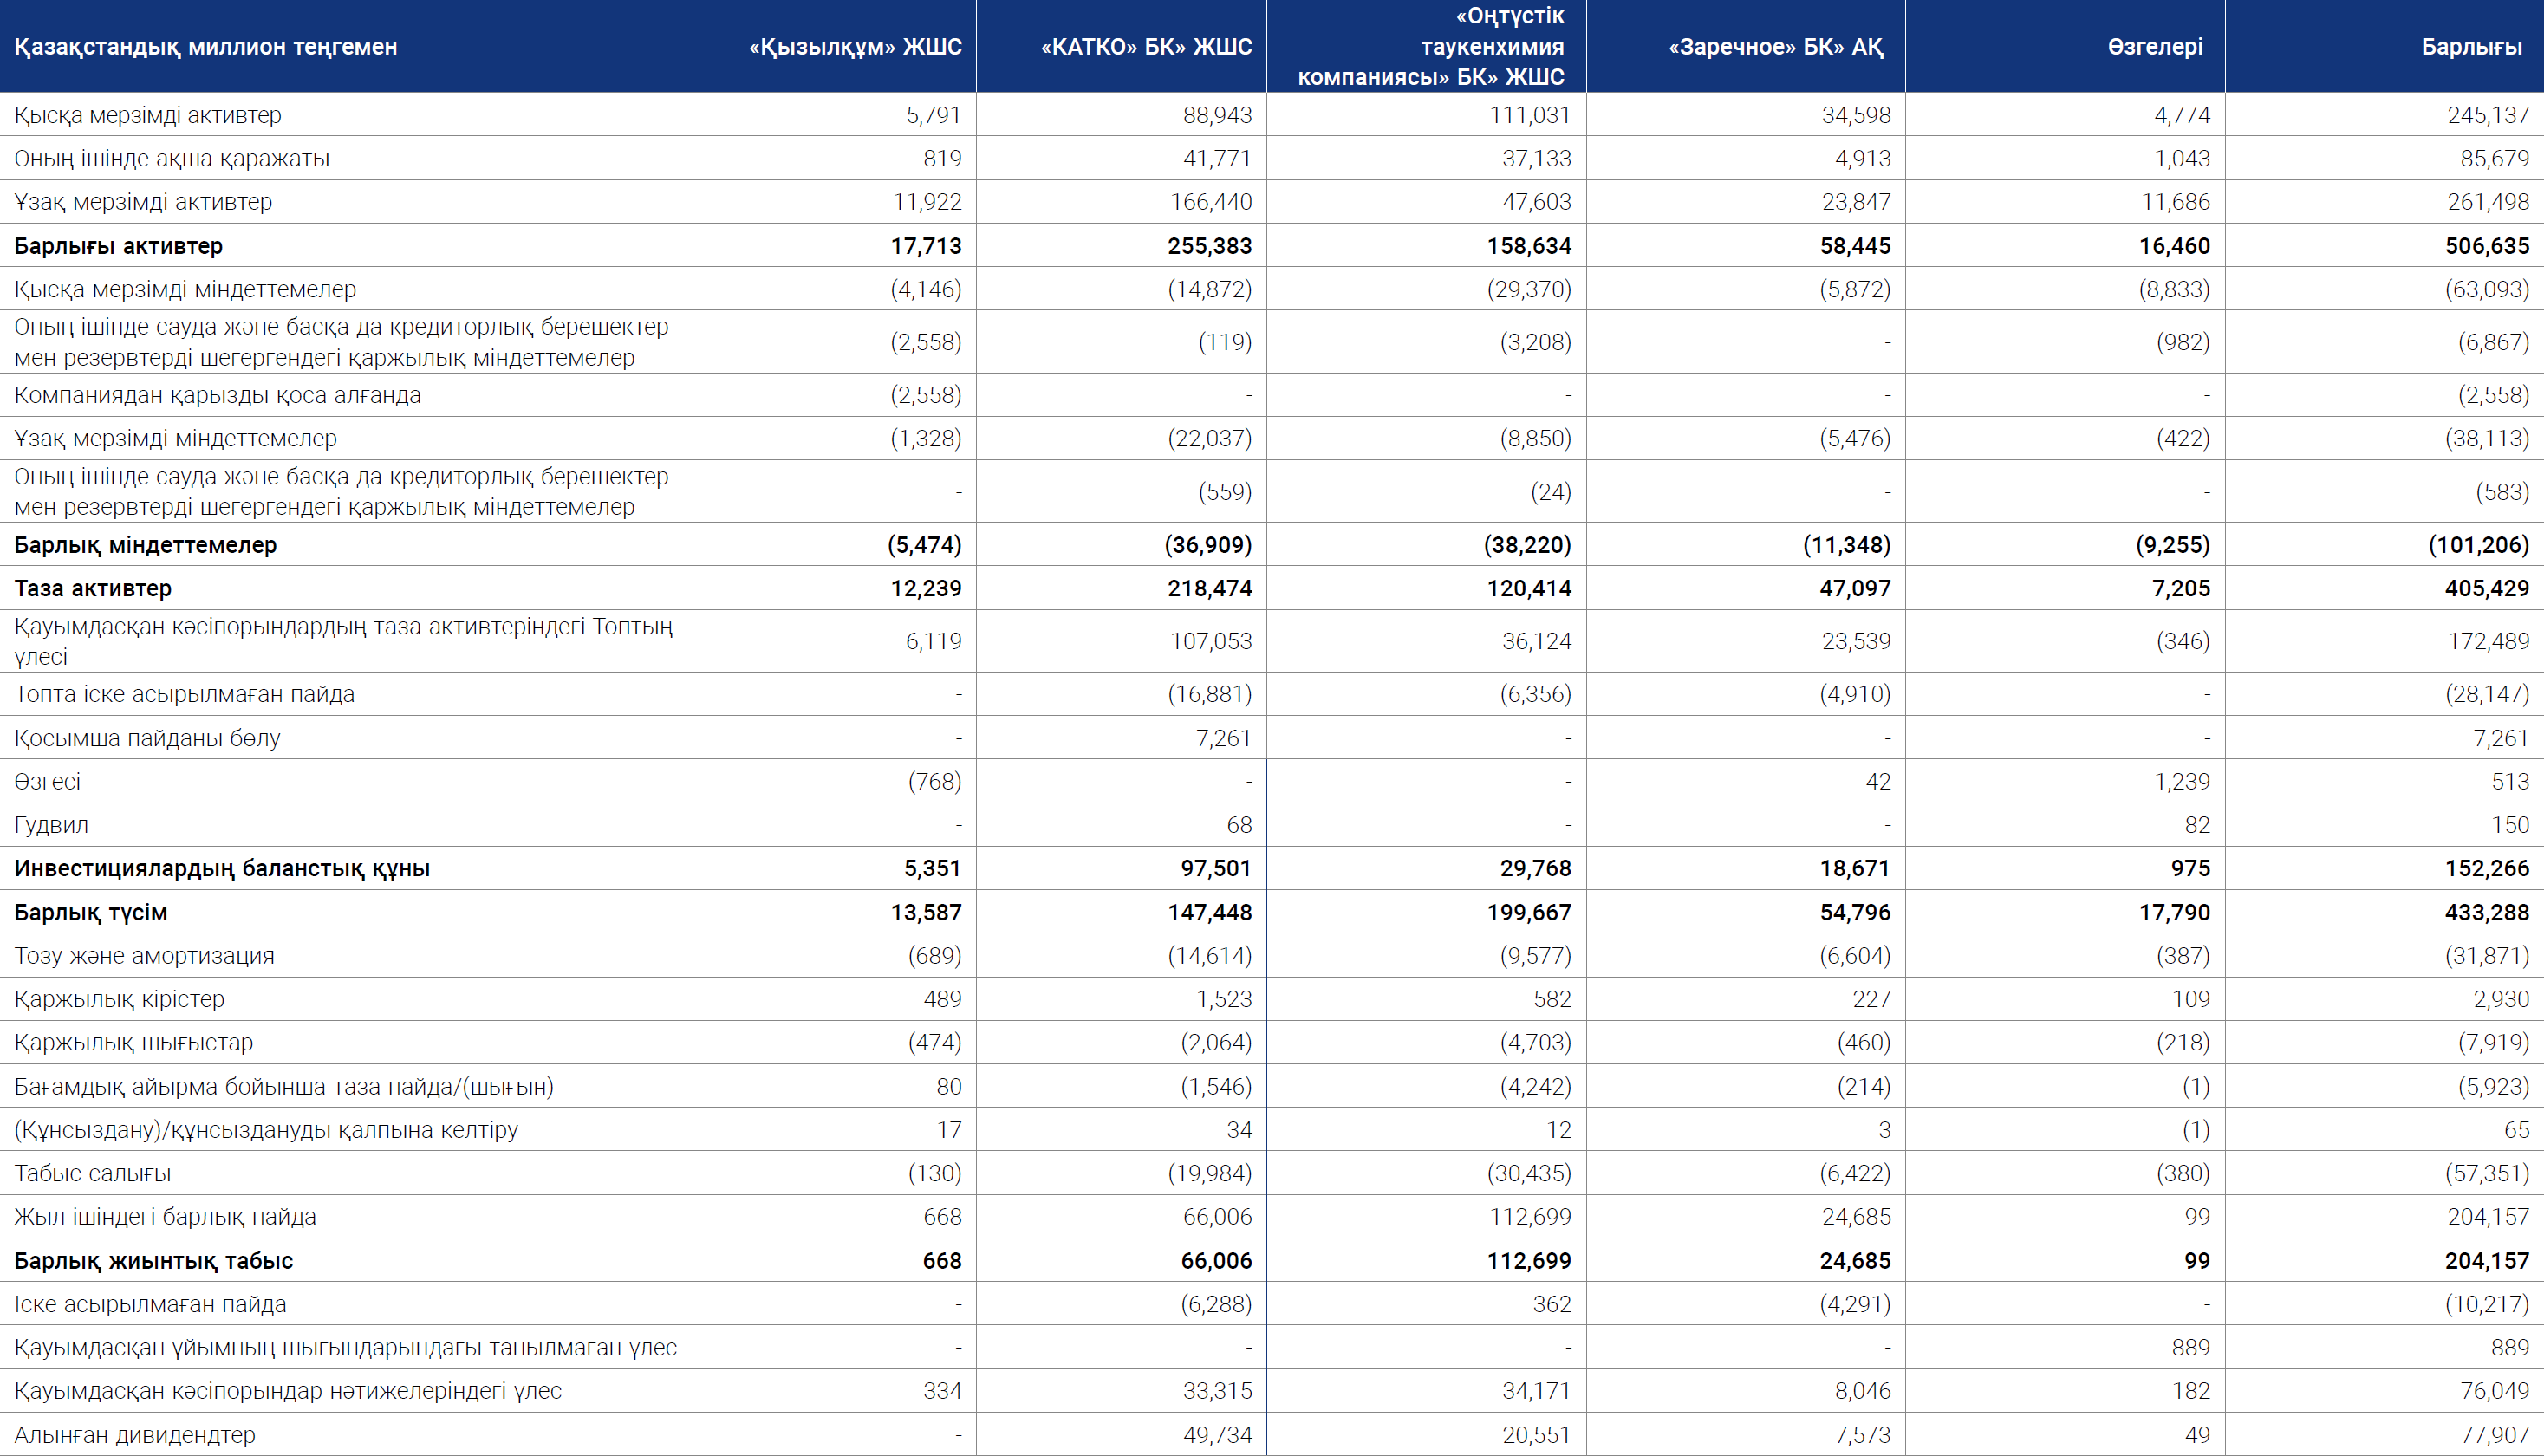Viewport: 2544px width, 1456px height.
Task: Select the Гудвил row label
Action: (x=52, y=825)
